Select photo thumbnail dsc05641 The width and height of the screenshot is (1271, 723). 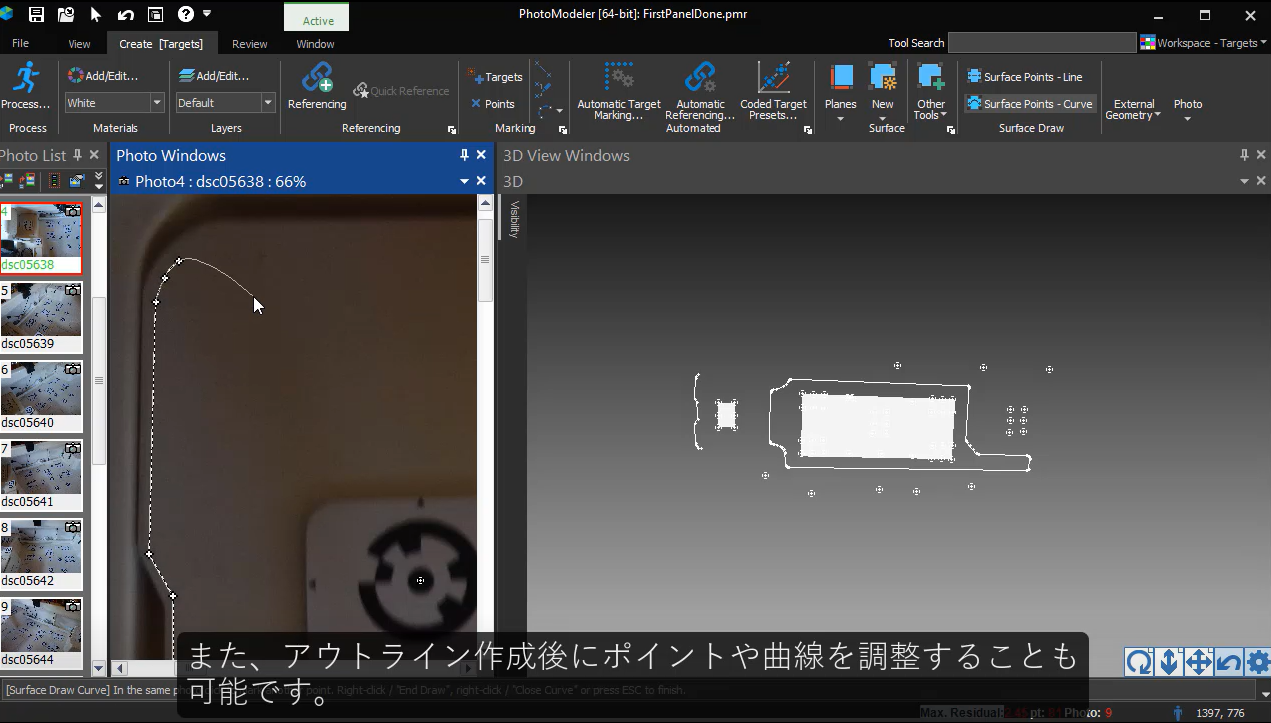[41, 475]
